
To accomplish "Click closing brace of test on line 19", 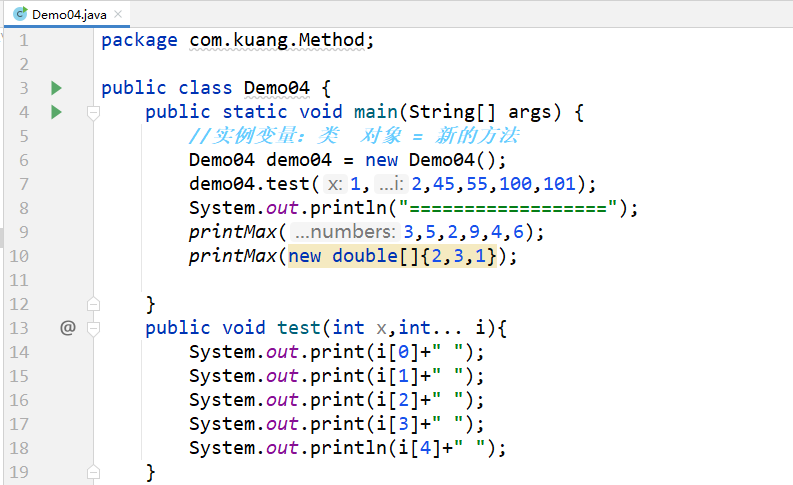I will [150, 473].
